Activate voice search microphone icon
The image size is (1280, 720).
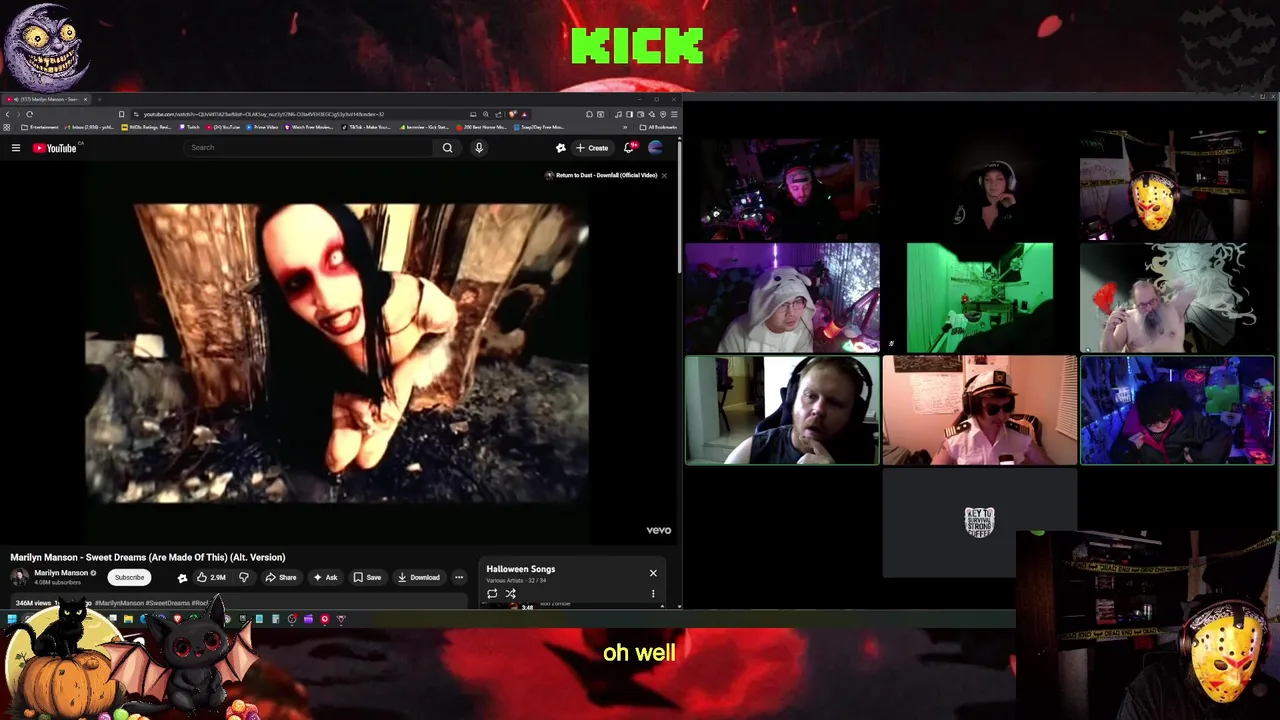pyautogui.click(x=479, y=148)
